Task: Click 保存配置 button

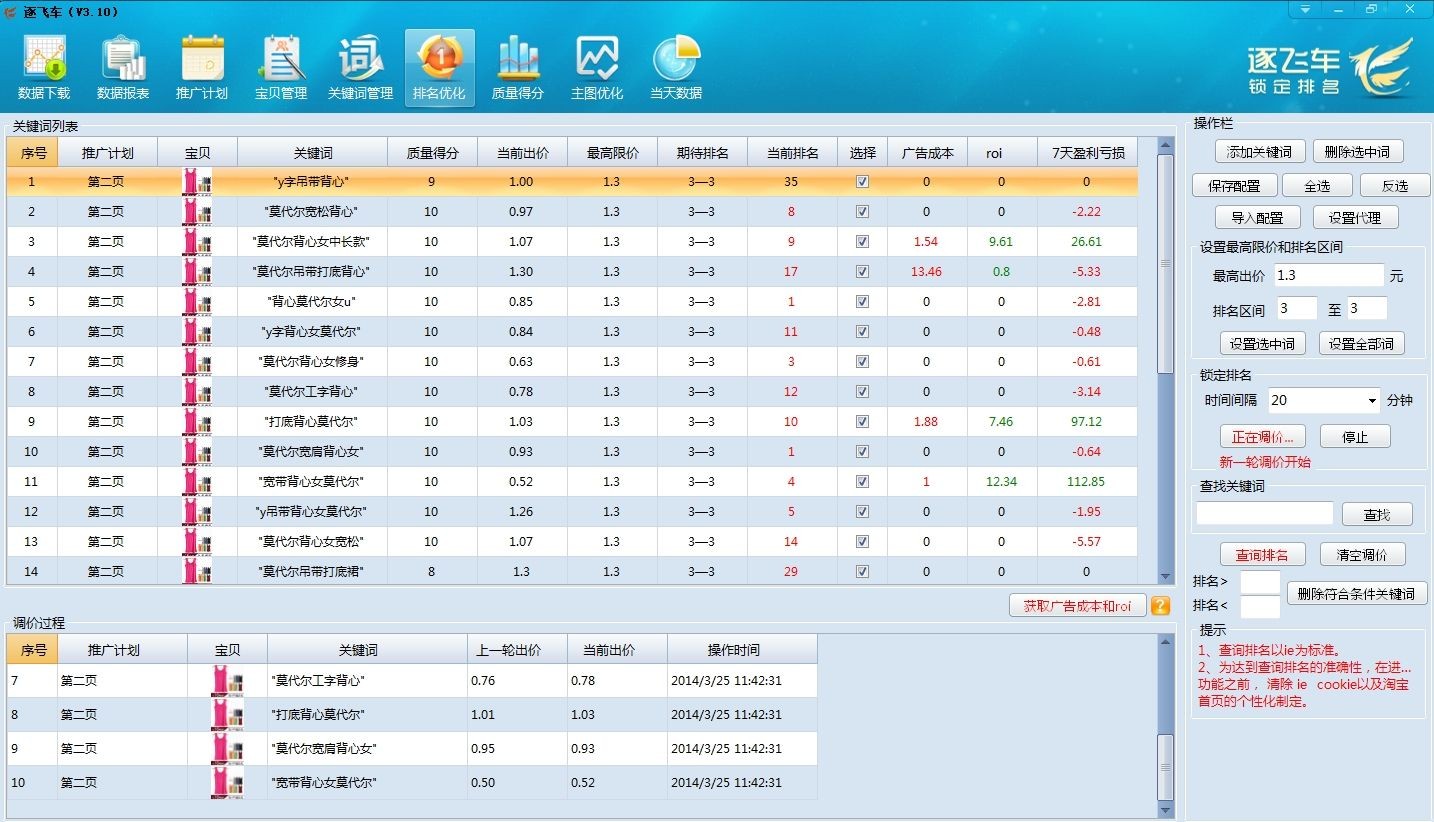Action: (1234, 186)
